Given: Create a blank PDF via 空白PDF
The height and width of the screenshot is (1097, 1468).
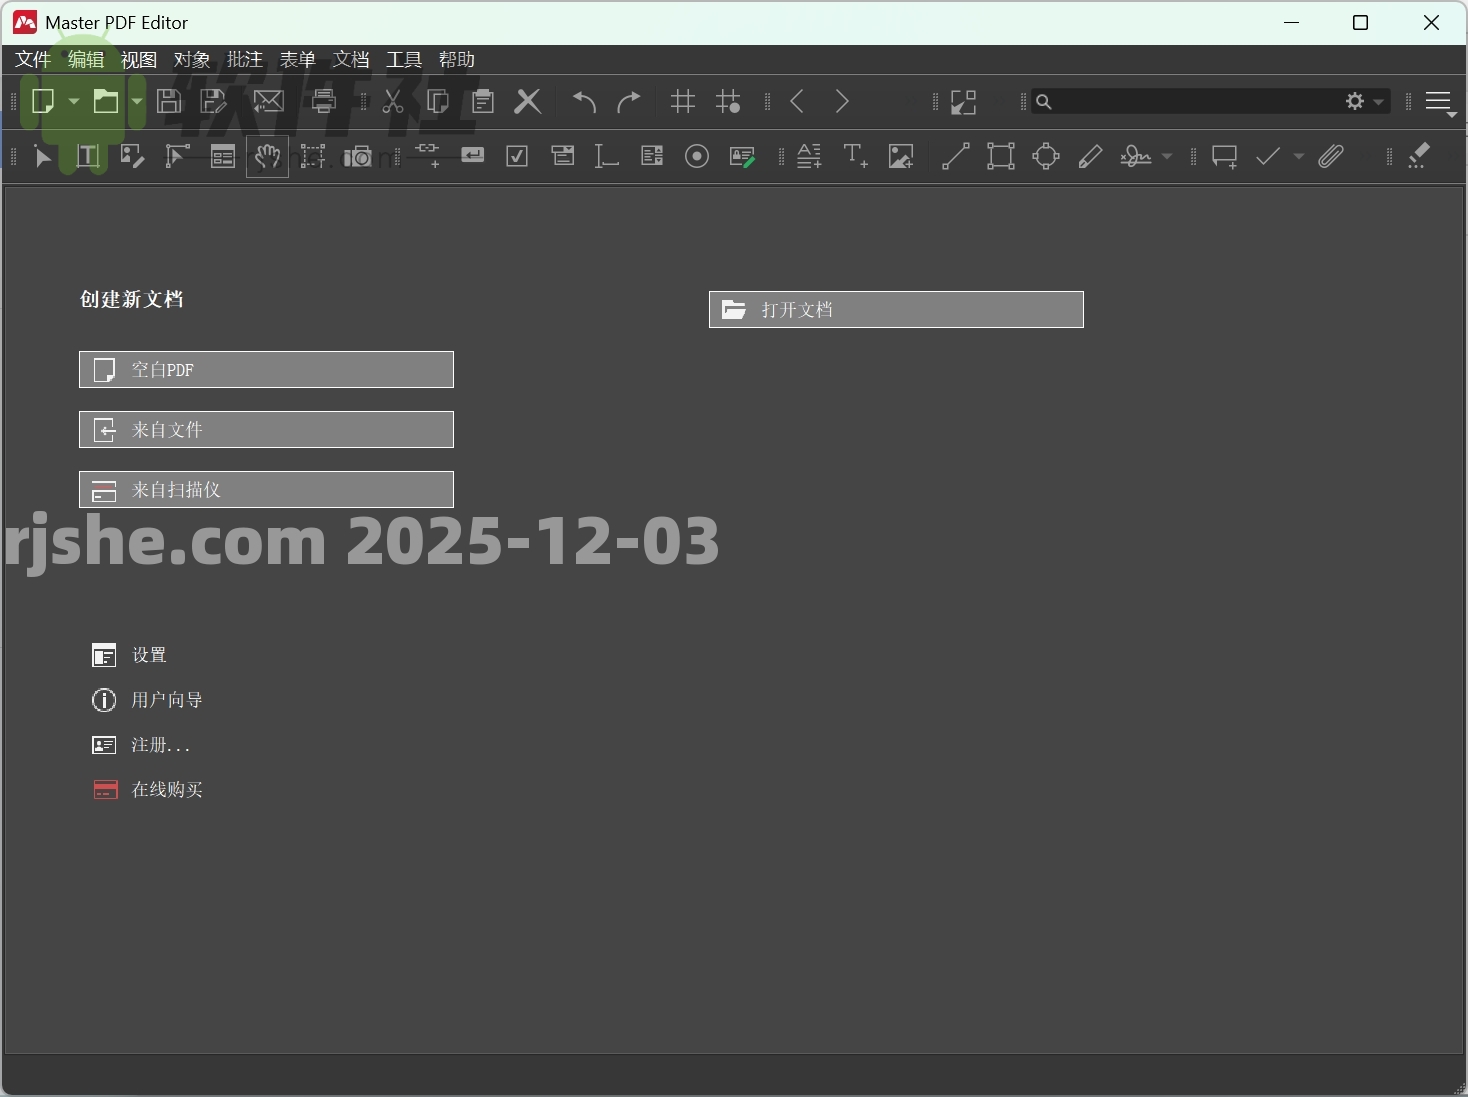Looking at the screenshot, I should tap(265, 369).
